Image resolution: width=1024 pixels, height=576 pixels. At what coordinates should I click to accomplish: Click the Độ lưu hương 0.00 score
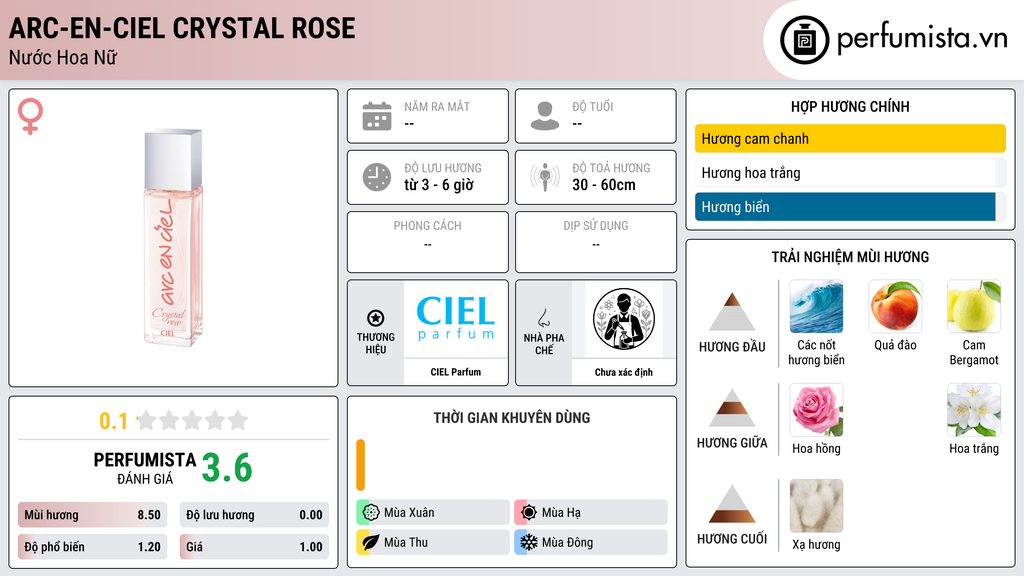point(254,515)
